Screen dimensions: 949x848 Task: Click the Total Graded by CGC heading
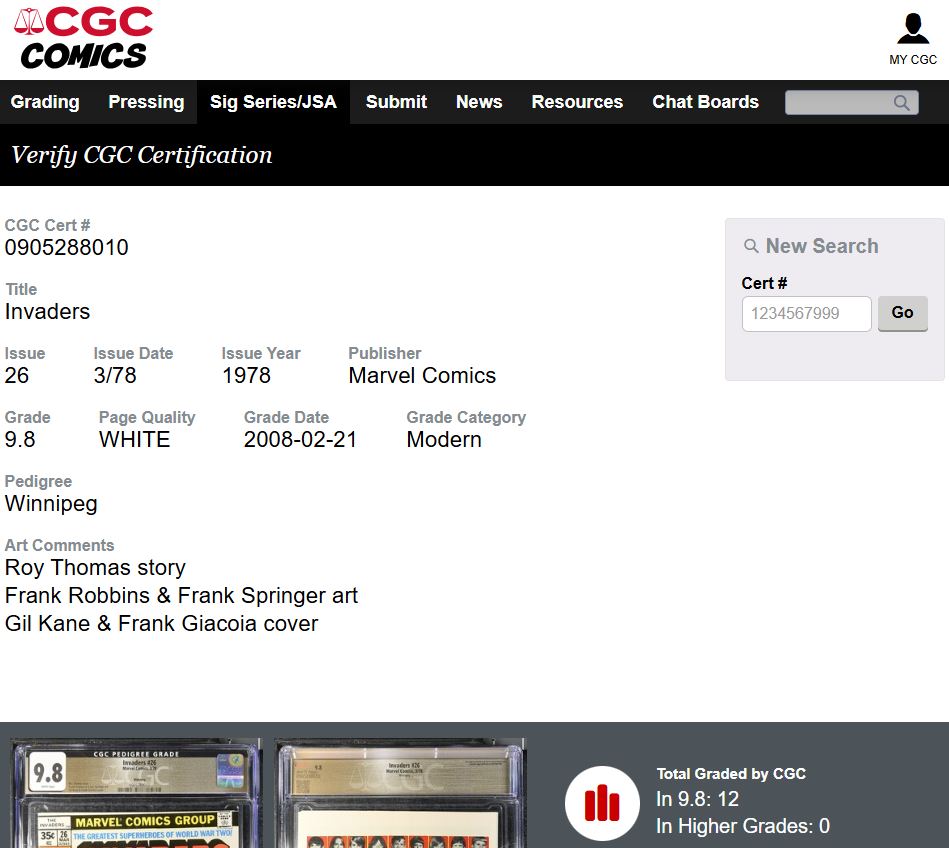coord(731,774)
